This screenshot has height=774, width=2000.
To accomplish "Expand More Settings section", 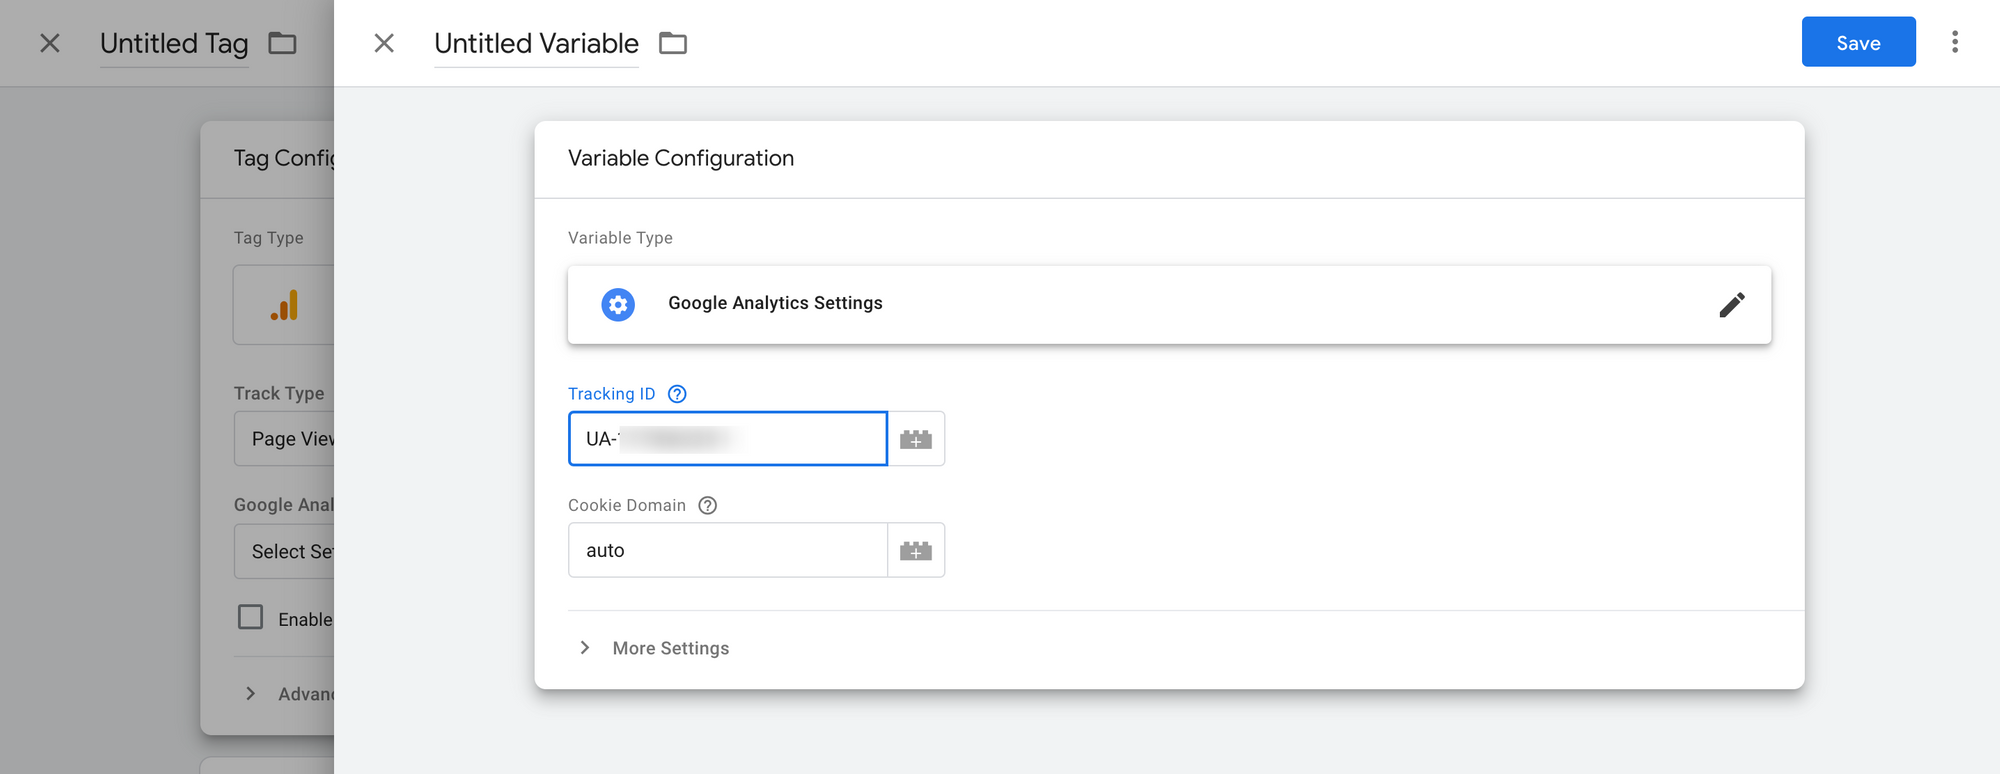I will [x=585, y=648].
